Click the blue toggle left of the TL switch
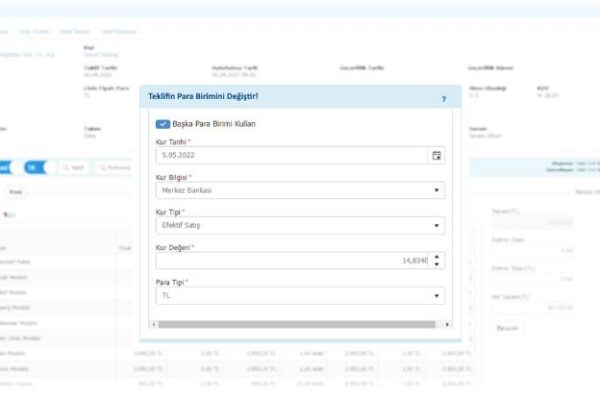Screen dimensions: 600x400 pyautogui.click(x=8, y=167)
